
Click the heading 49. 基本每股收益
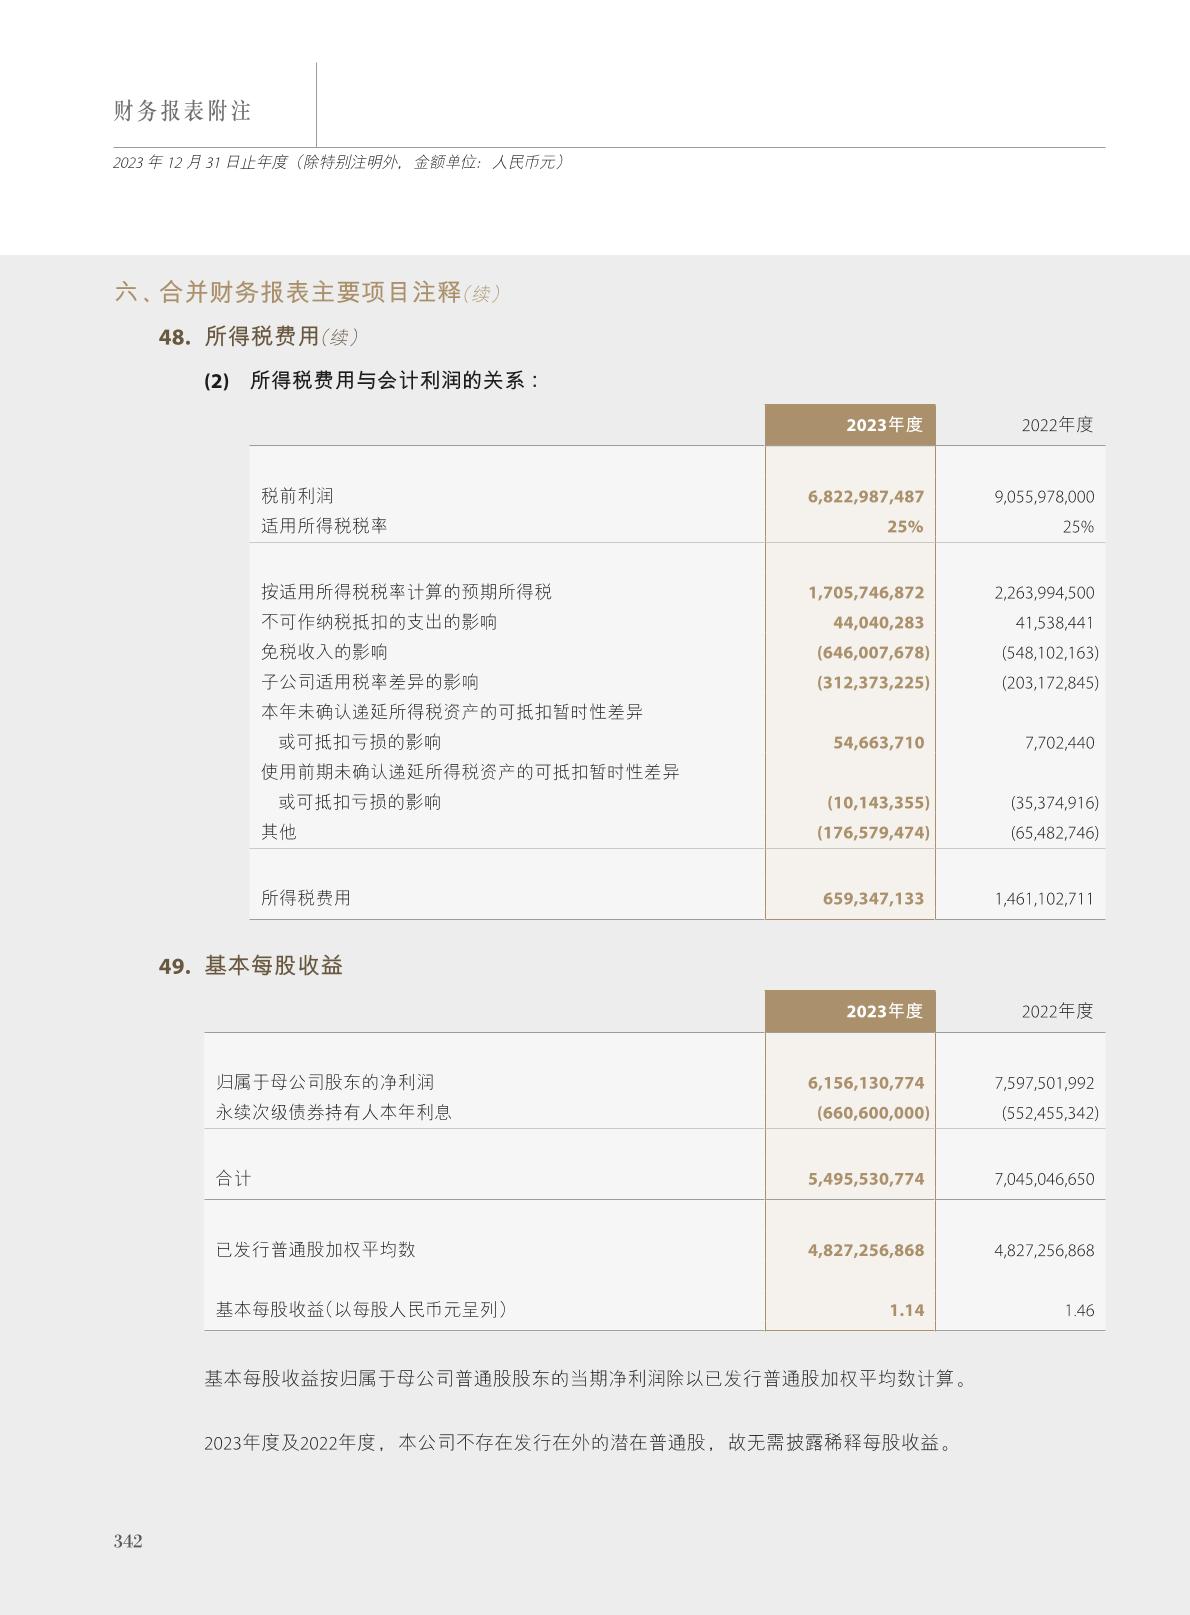click(250, 966)
